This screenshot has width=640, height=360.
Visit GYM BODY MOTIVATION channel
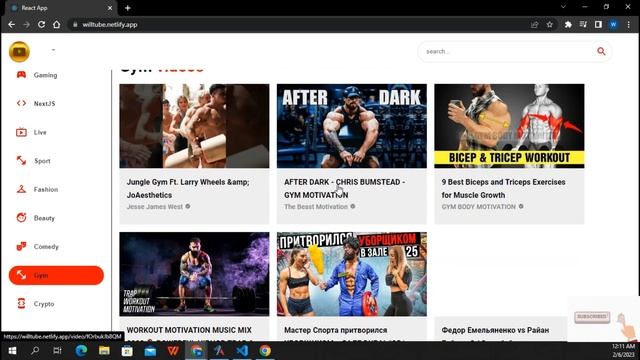click(478, 207)
